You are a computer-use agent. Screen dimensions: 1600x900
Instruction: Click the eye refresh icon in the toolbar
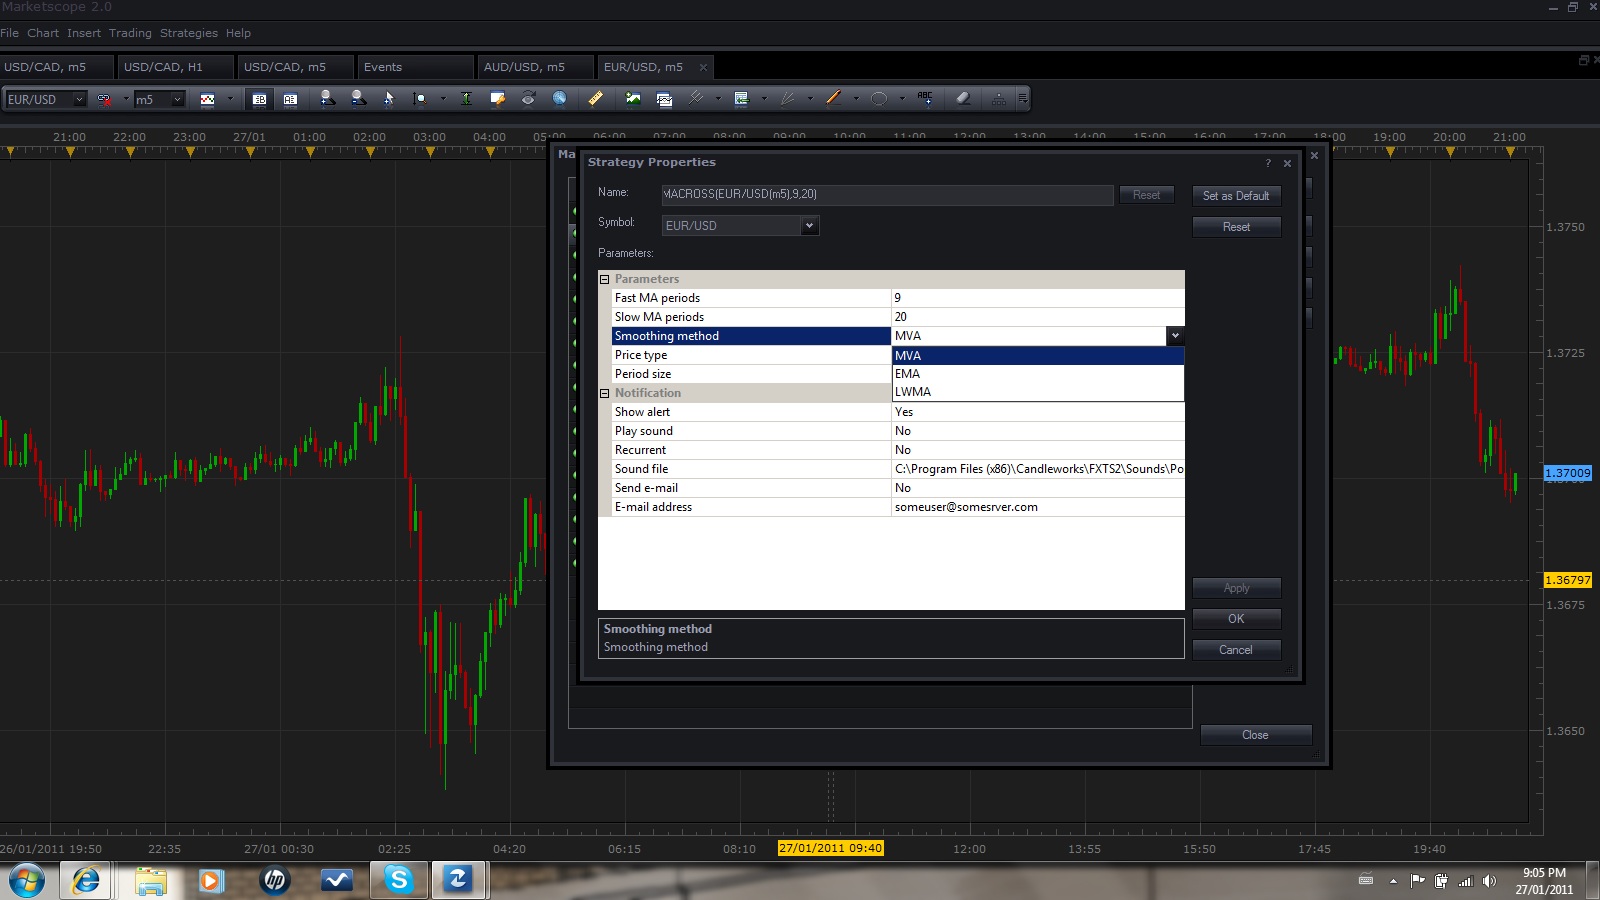[528, 99]
